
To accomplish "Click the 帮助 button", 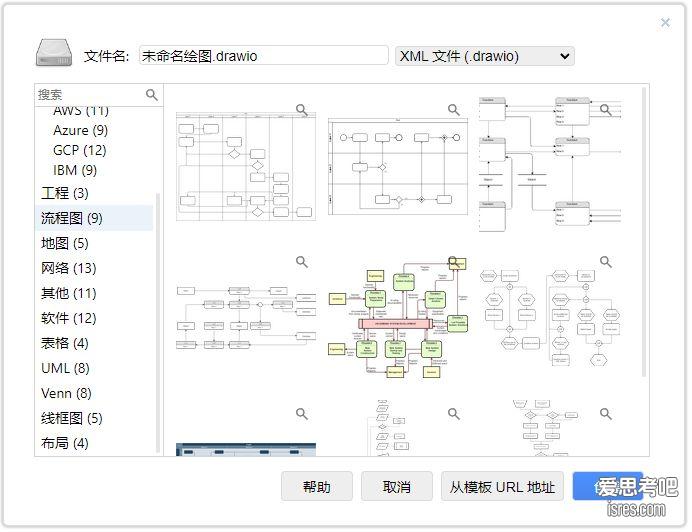I will click(x=316, y=487).
